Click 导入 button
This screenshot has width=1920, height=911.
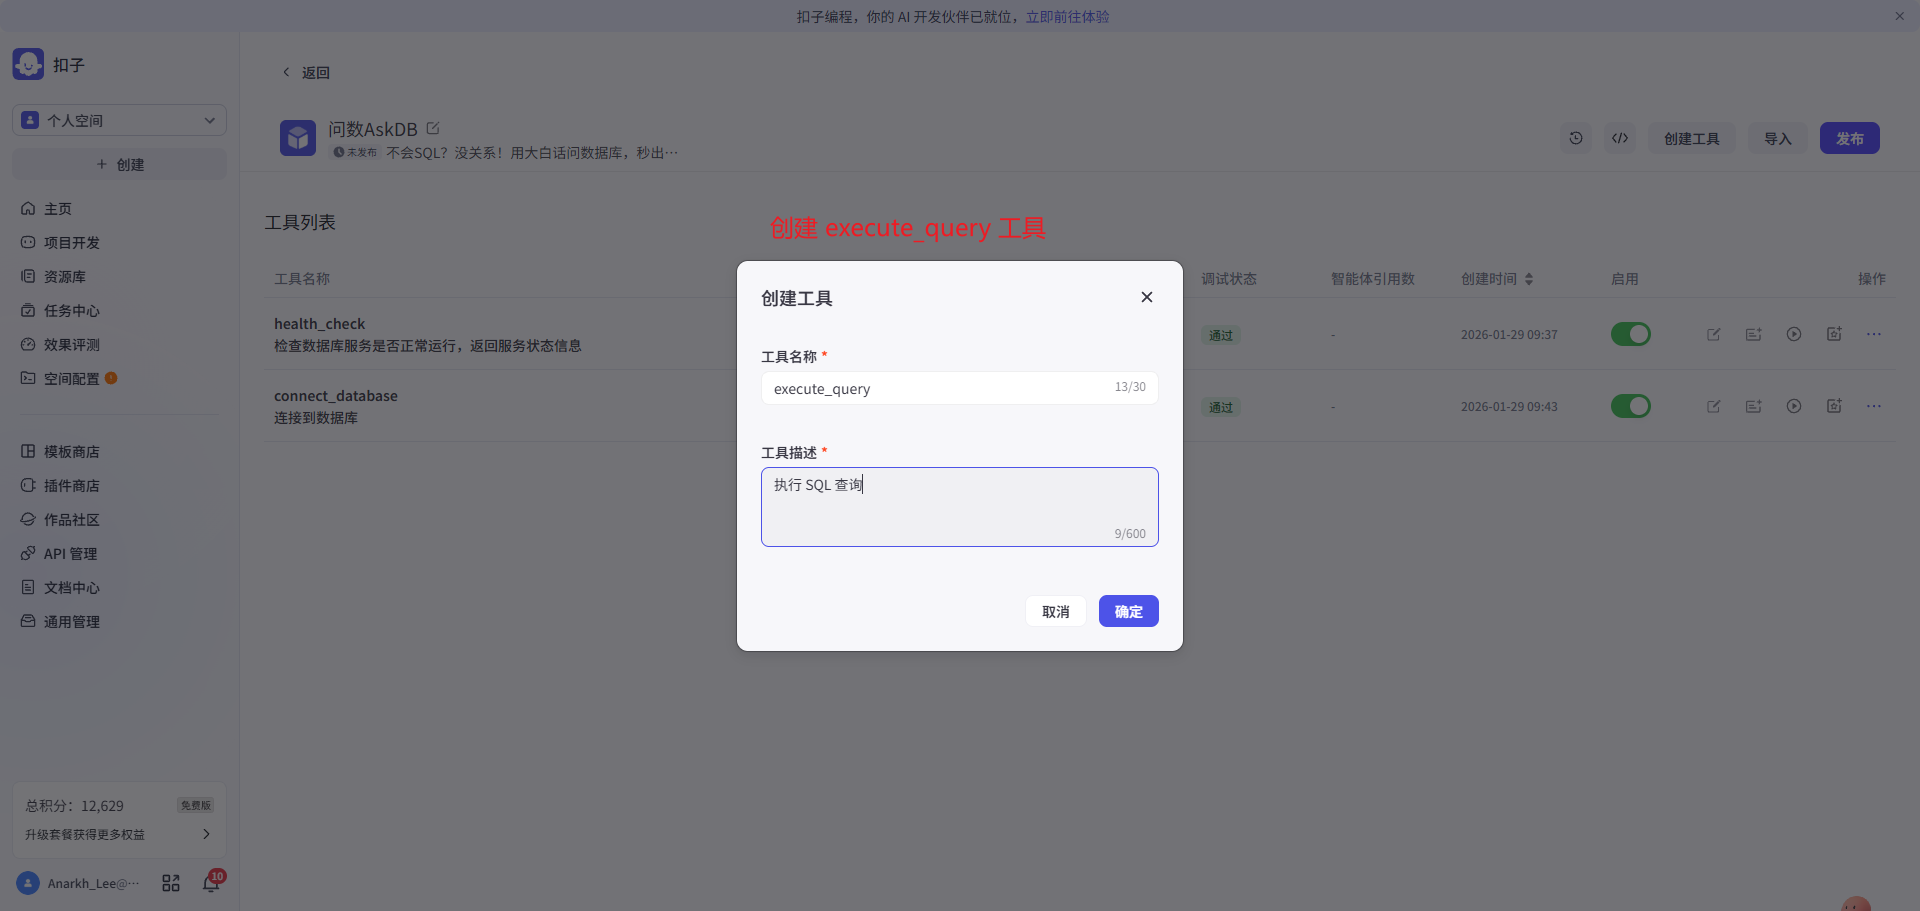(x=1777, y=138)
